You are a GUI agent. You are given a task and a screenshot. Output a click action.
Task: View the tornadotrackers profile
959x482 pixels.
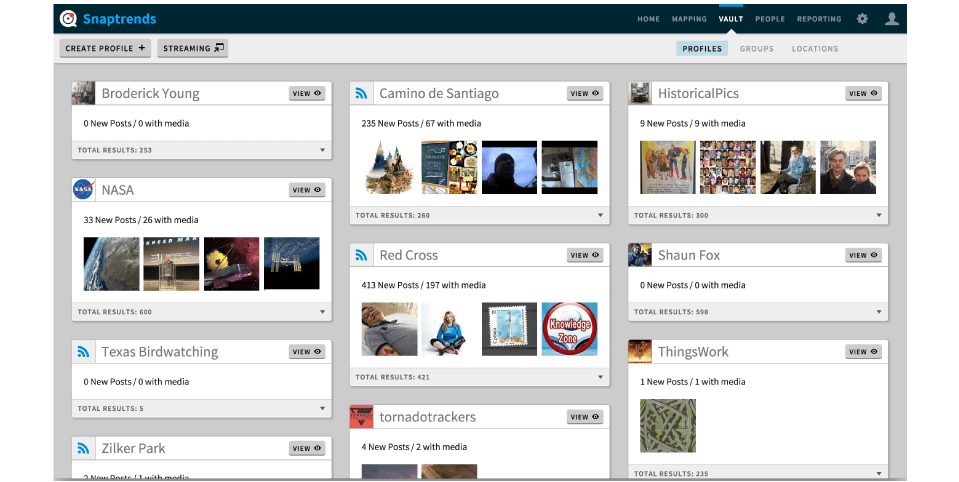click(x=585, y=417)
